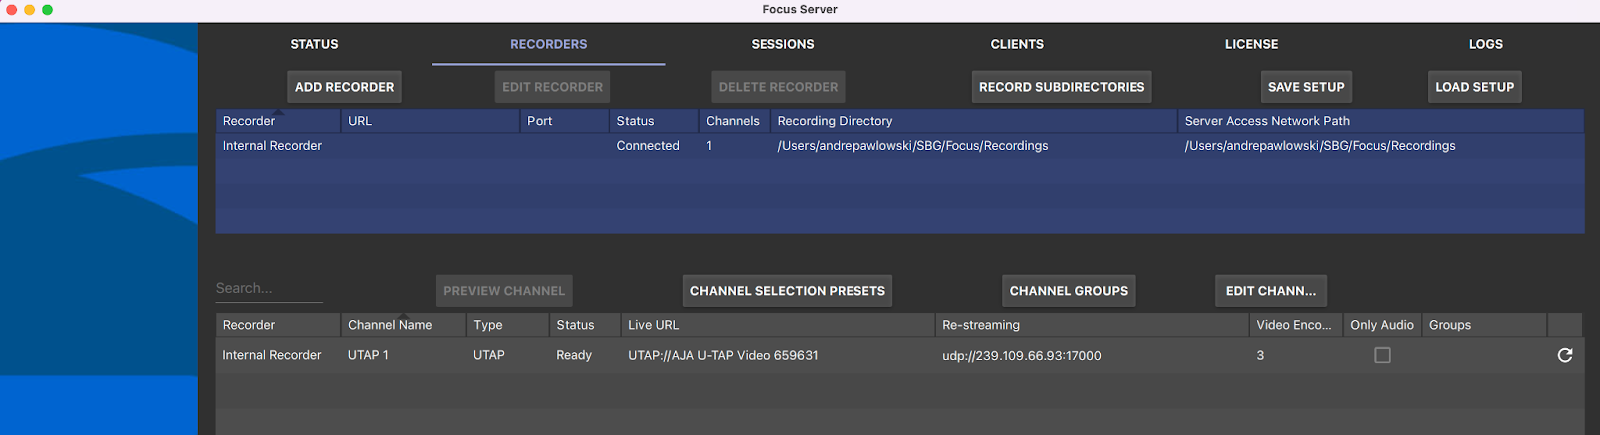This screenshot has width=1600, height=435.
Task: Go to the Clients tab
Action: click(x=1016, y=44)
